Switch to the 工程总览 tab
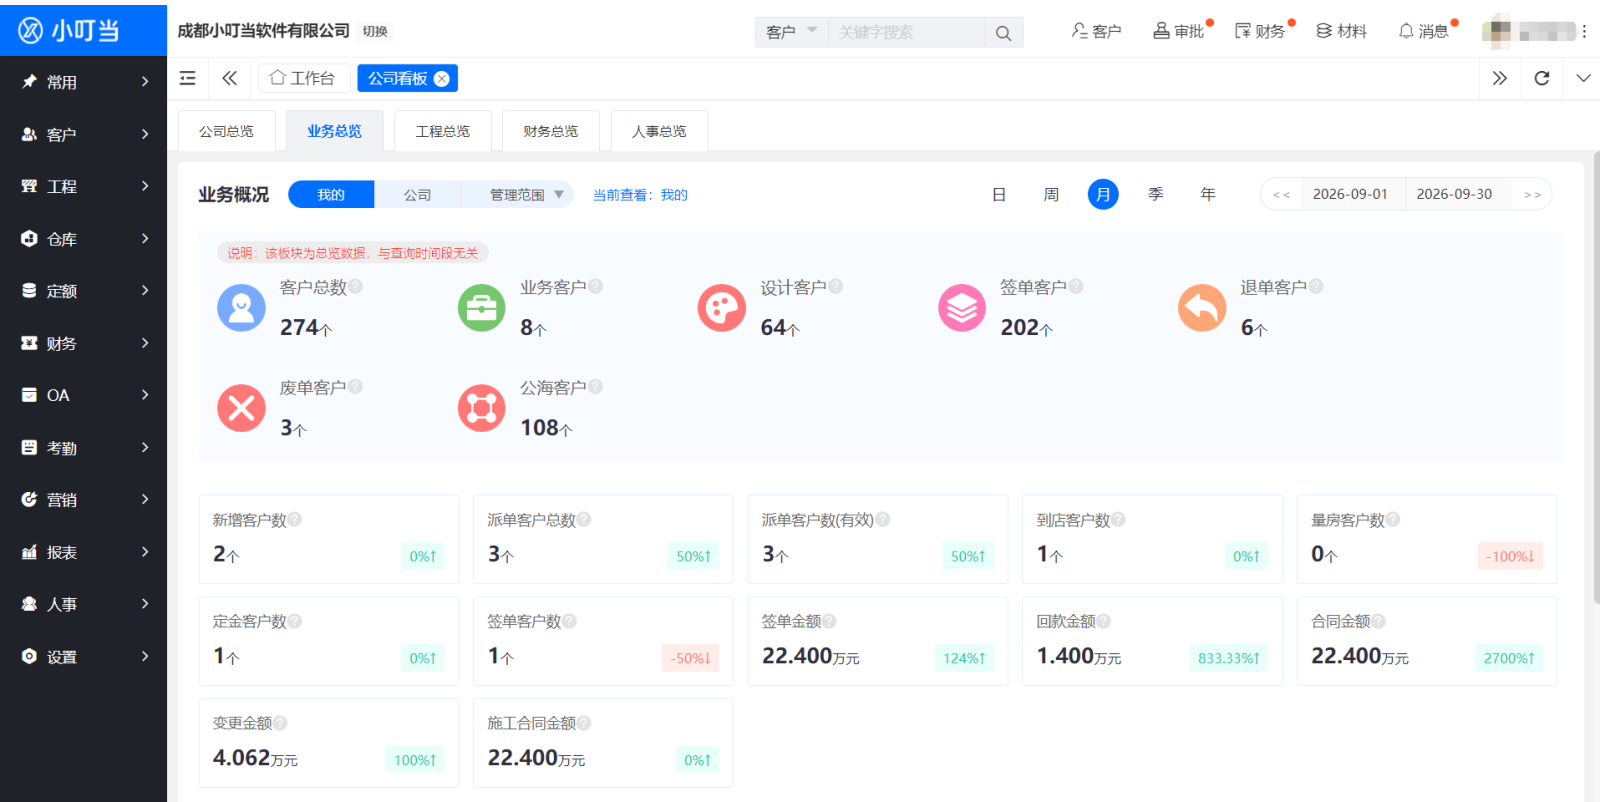Screen dimensions: 1600x802 pyautogui.click(x=443, y=131)
